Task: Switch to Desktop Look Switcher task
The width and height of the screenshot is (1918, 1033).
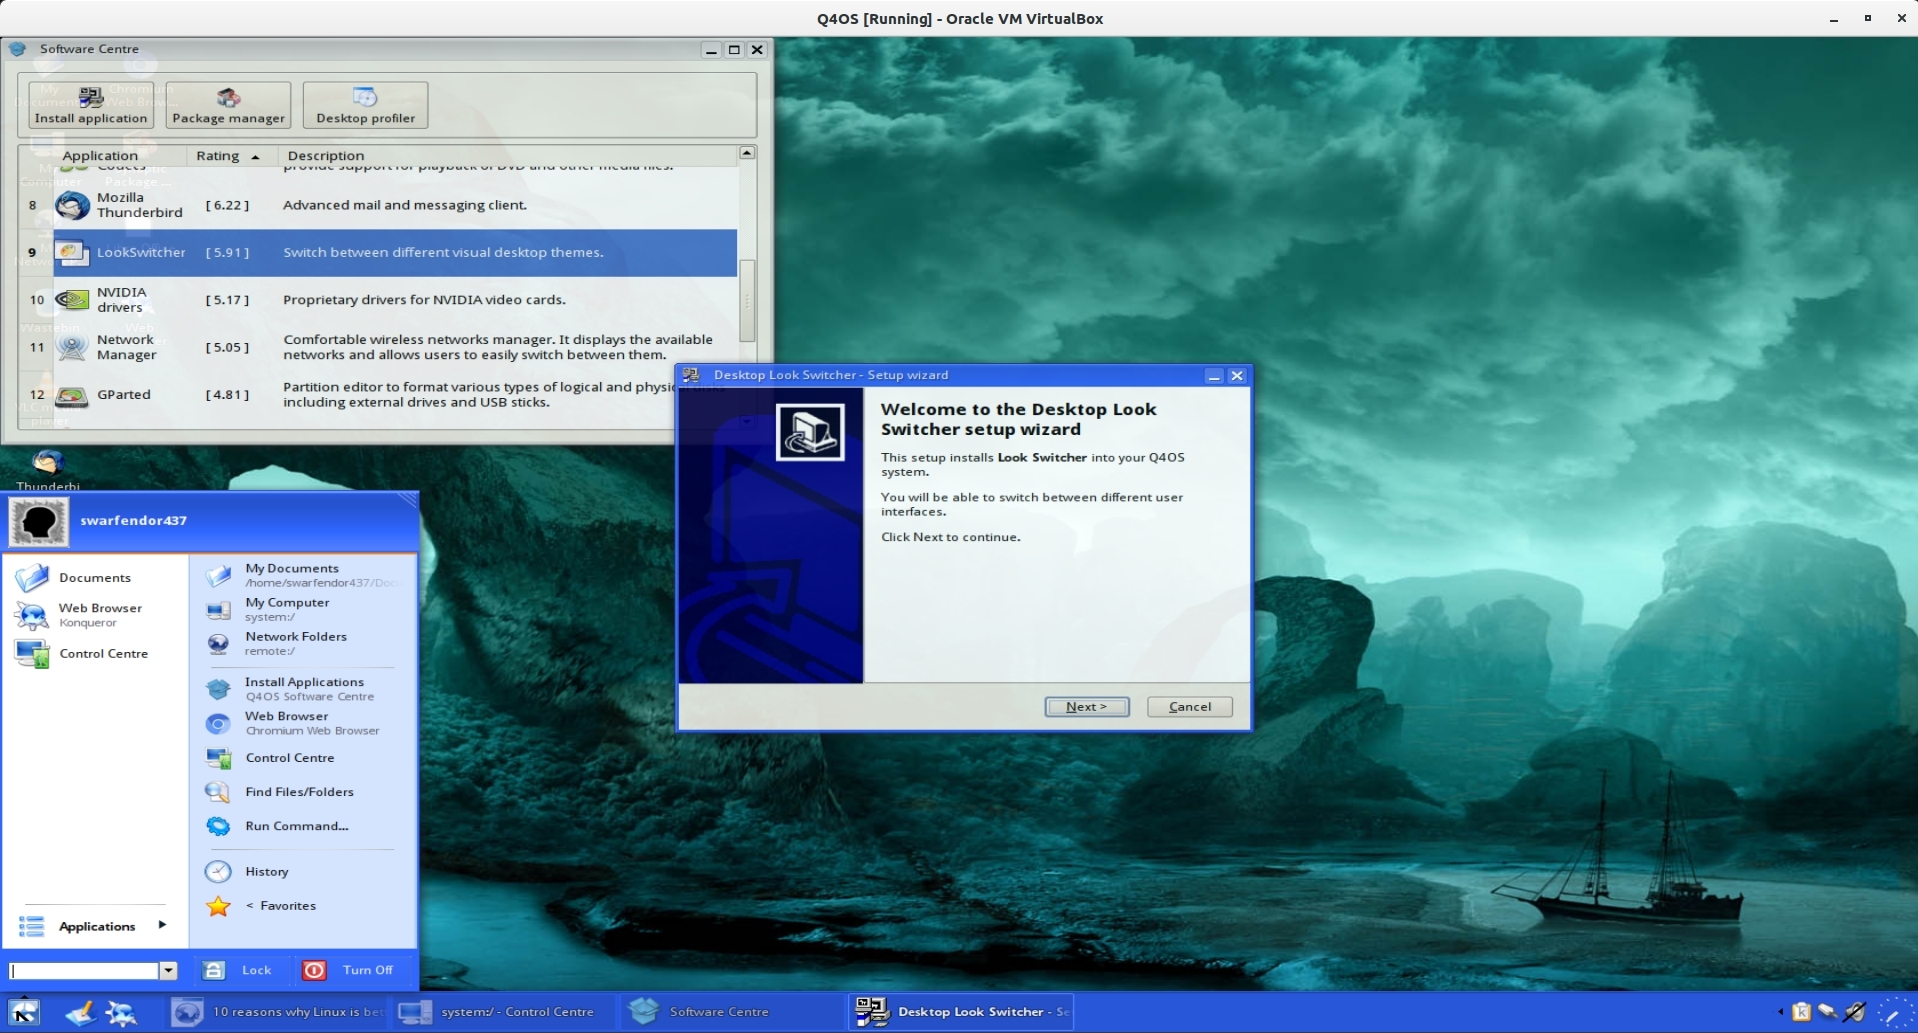Action: pyautogui.click(x=961, y=1012)
